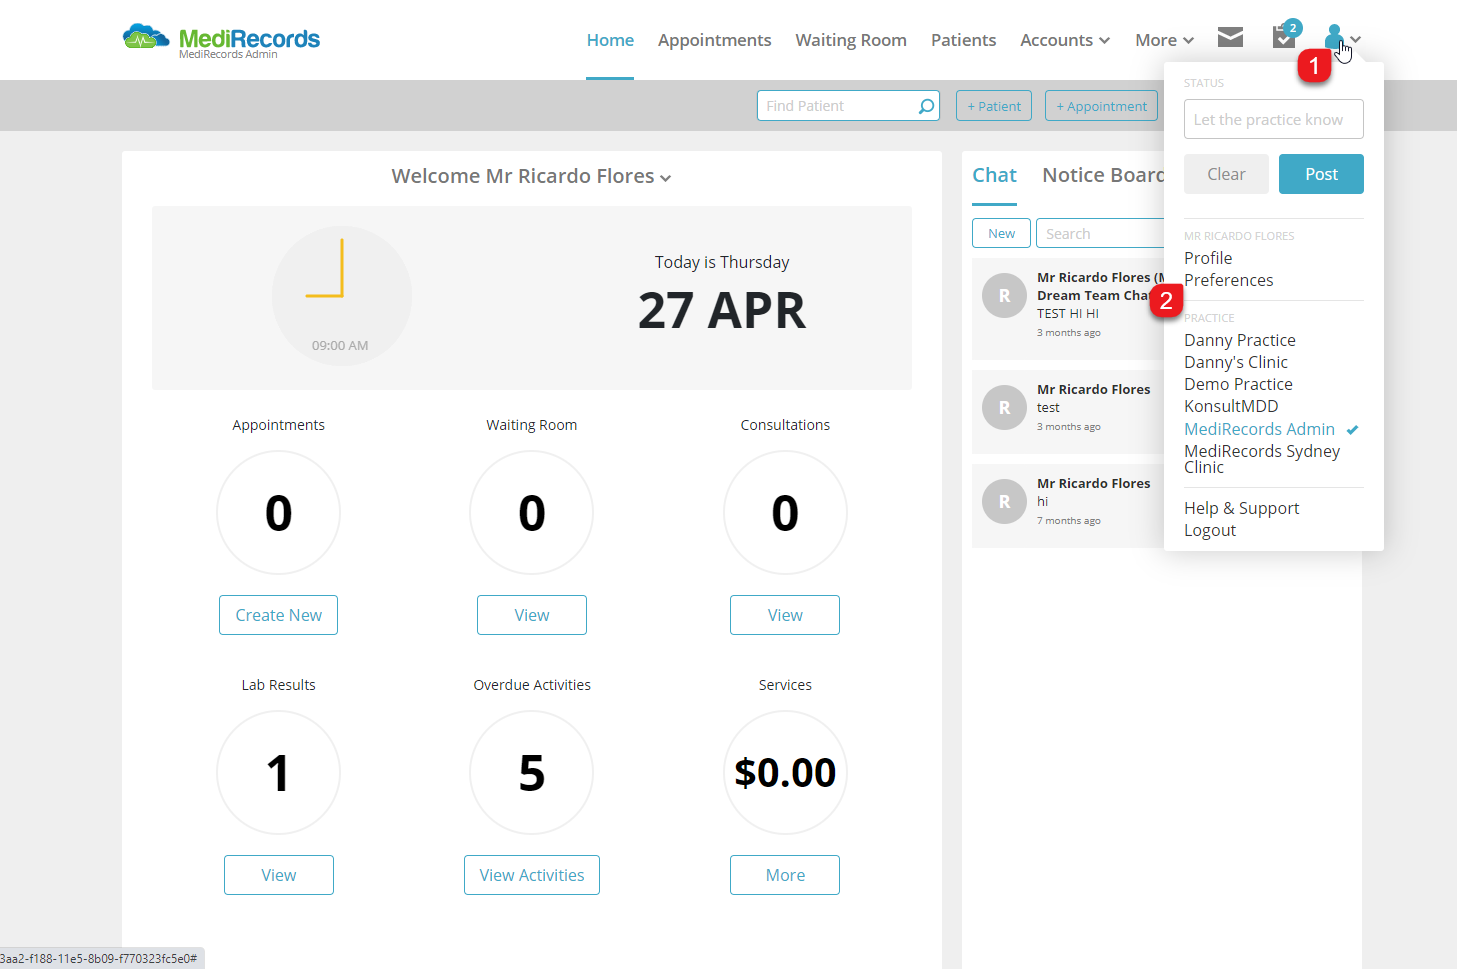Switch to MediRecords Sydney Clinic
The image size is (1457, 969).
click(1262, 459)
